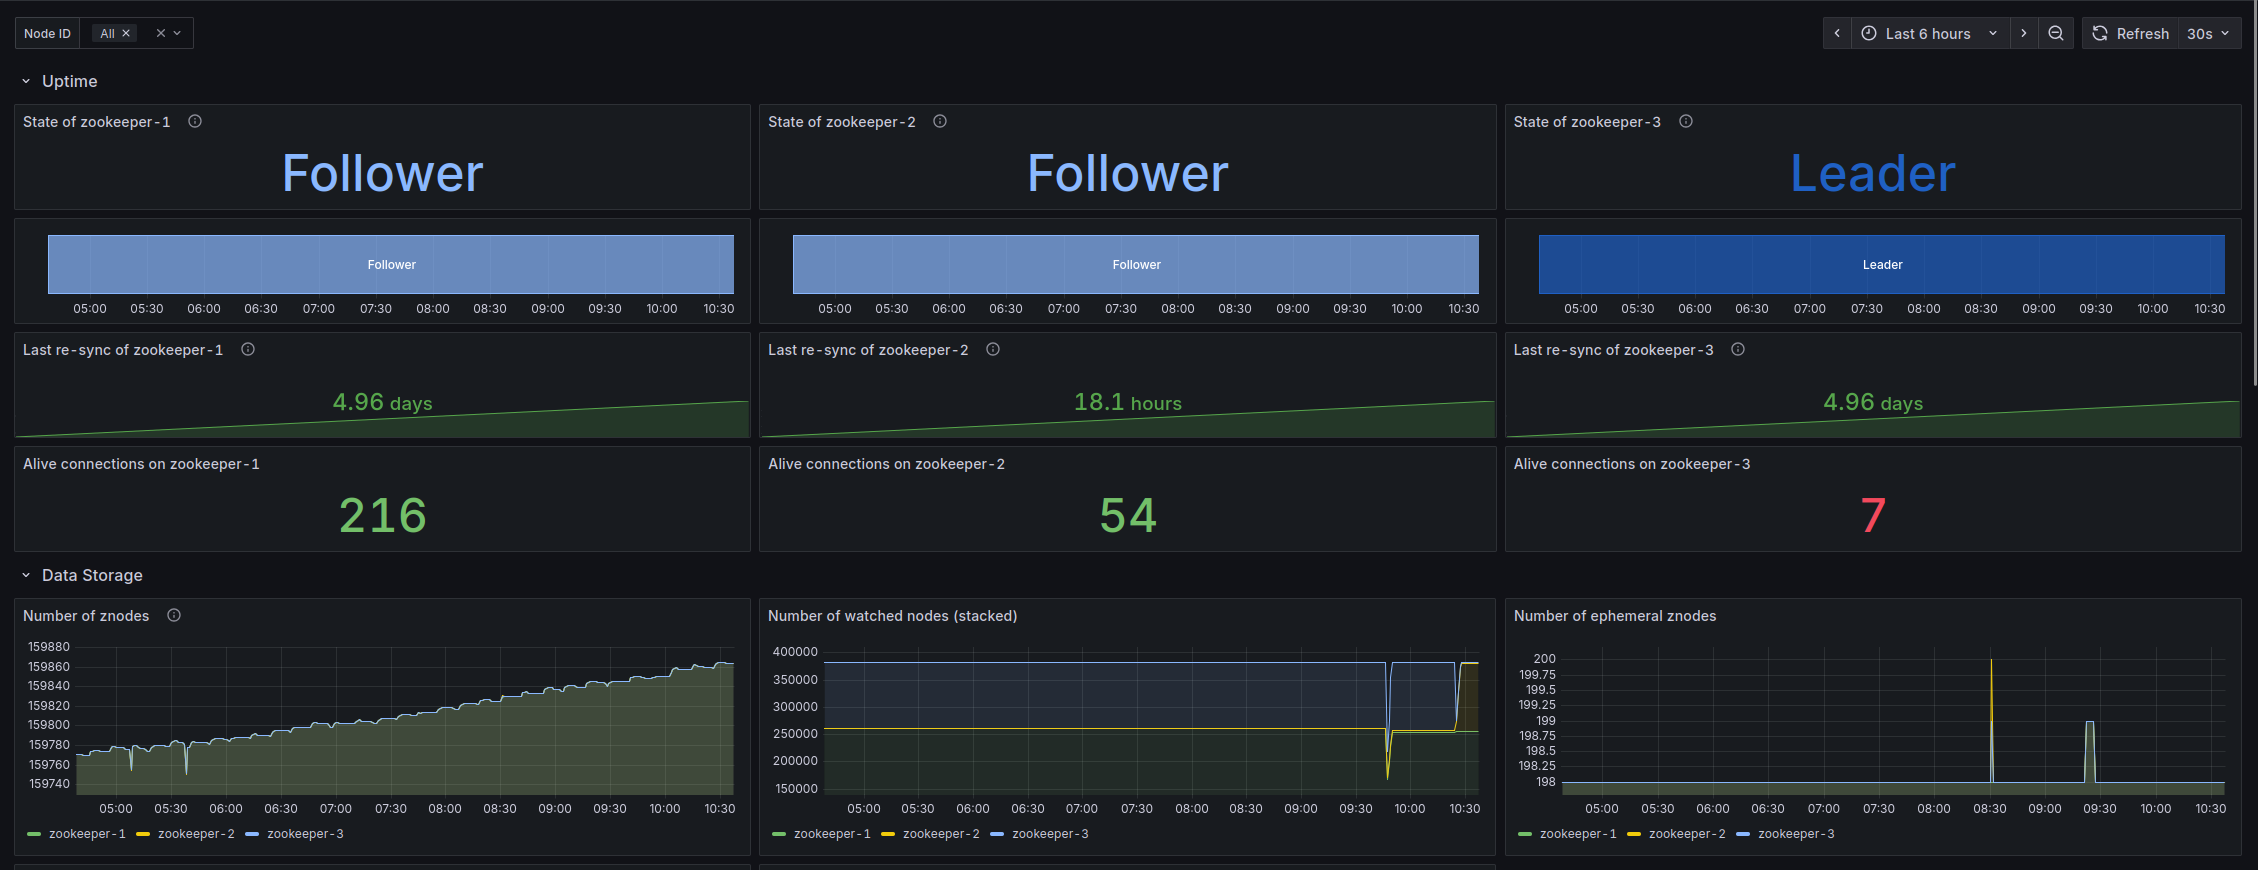Open the Last 6 hours time picker
The image size is (2258, 870).
(1928, 33)
